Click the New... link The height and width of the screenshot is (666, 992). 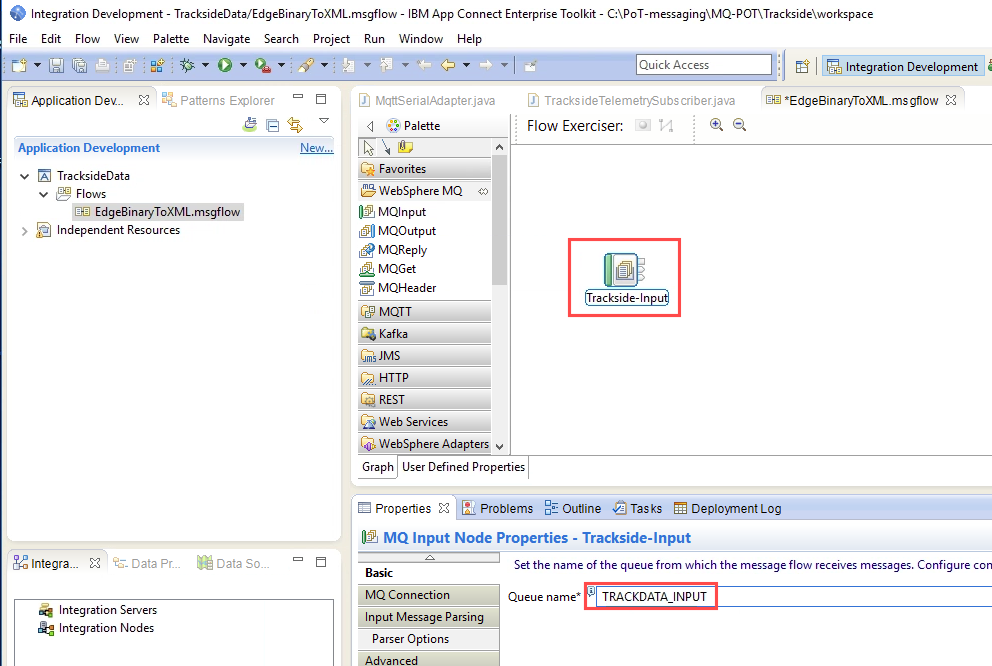[316, 148]
